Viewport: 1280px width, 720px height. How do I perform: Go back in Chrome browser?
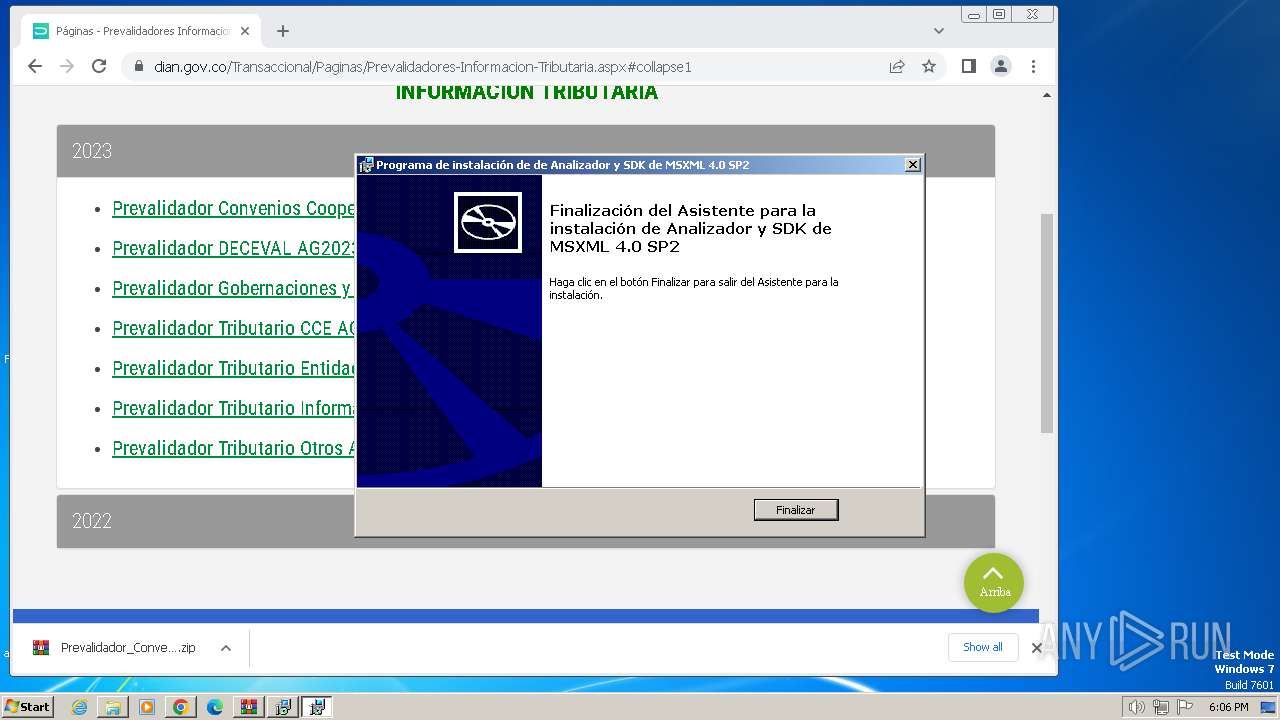[35, 66]
